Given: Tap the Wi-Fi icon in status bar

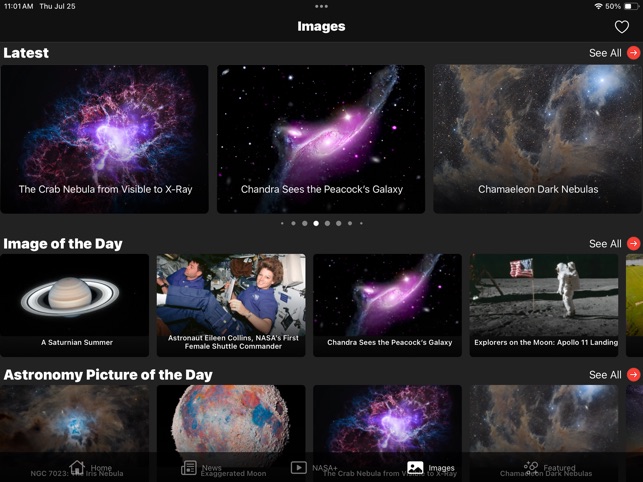Looking at the screenshot, I should (x=598, y=6).
